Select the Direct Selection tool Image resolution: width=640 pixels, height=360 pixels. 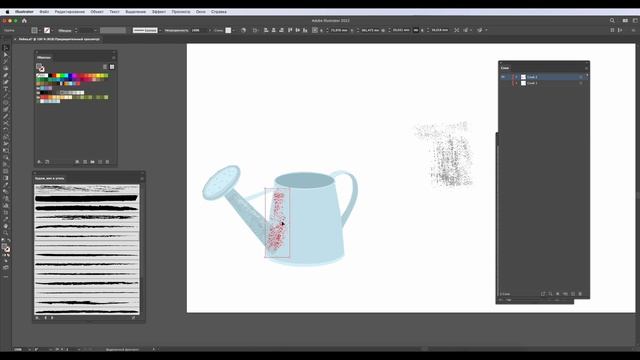tap(6, 55)
